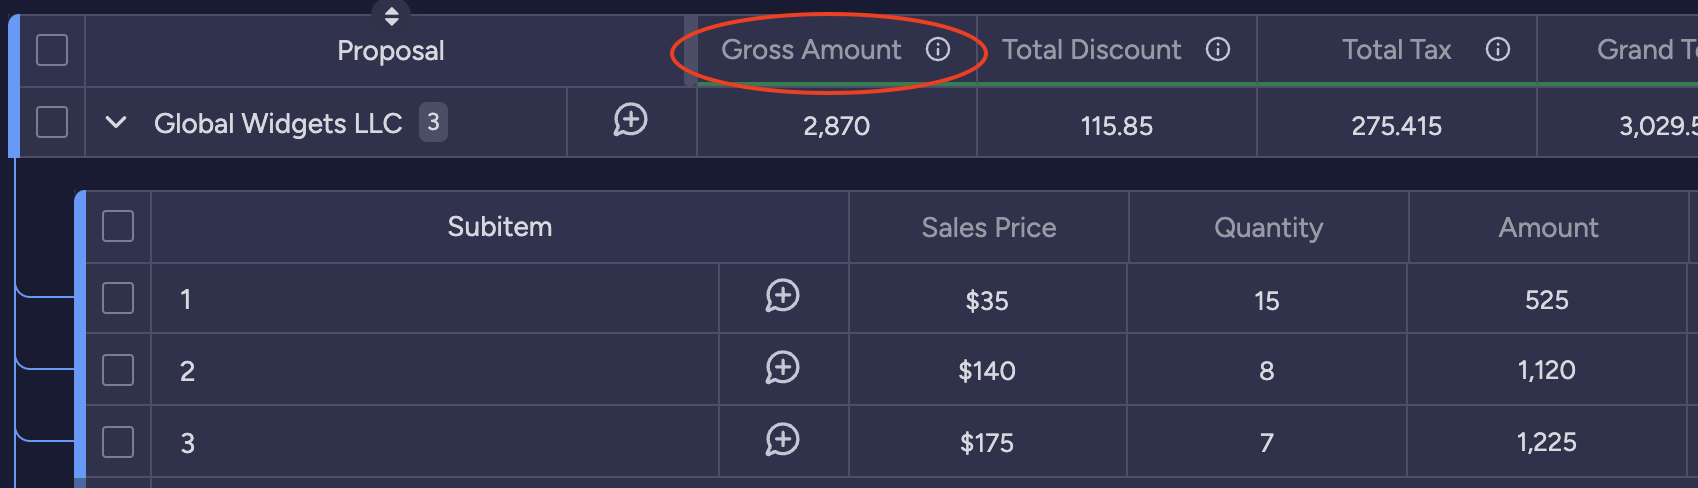Check the box for subitem 2
The image size is (1698, 488).
coord(118,370)
